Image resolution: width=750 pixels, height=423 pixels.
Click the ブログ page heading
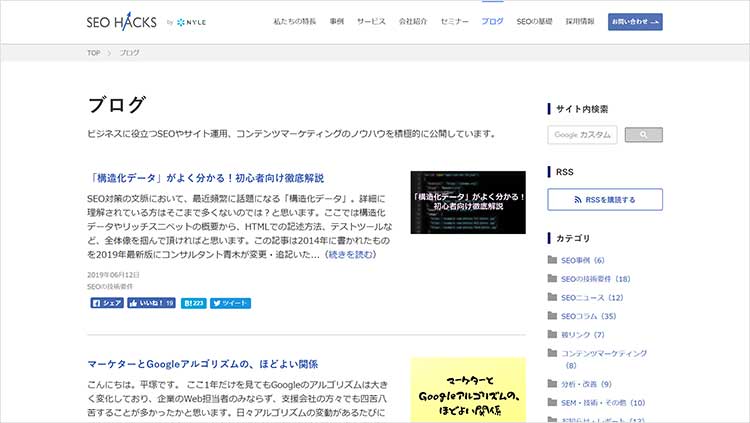[x=117, y=105]
